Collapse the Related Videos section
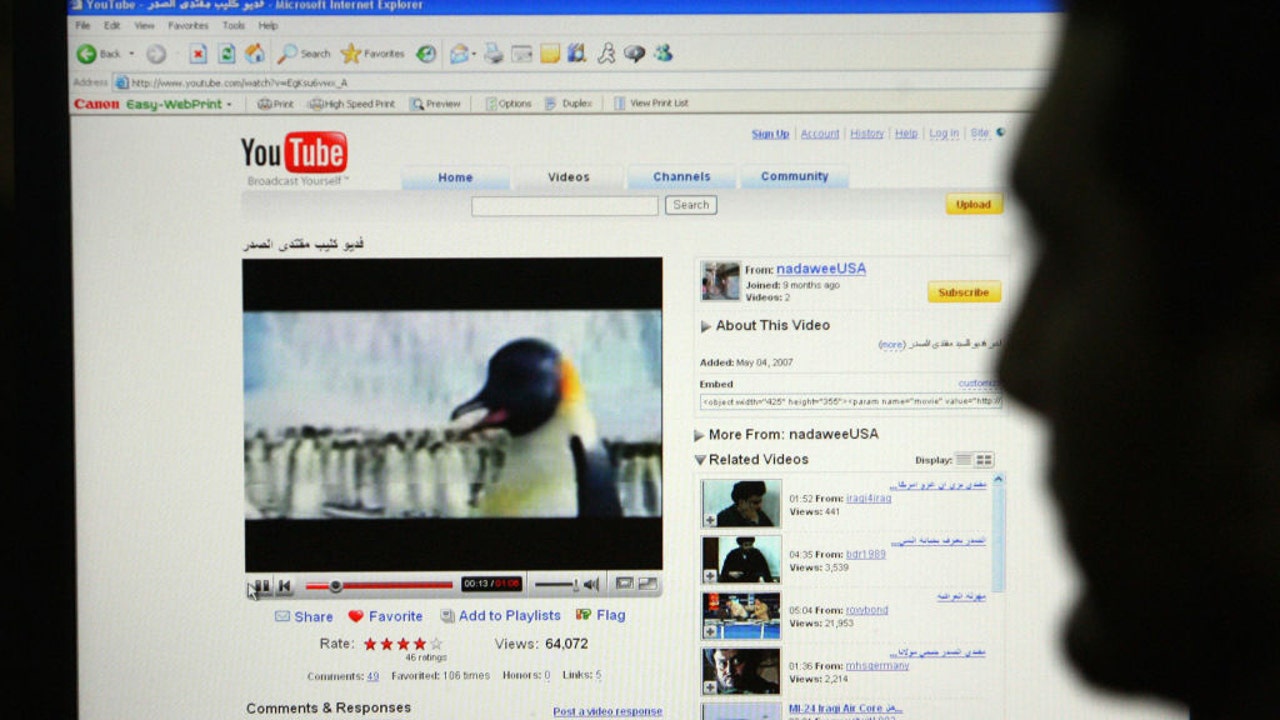Viewport: 1280px width, 720px height. (x=700, y=460)
